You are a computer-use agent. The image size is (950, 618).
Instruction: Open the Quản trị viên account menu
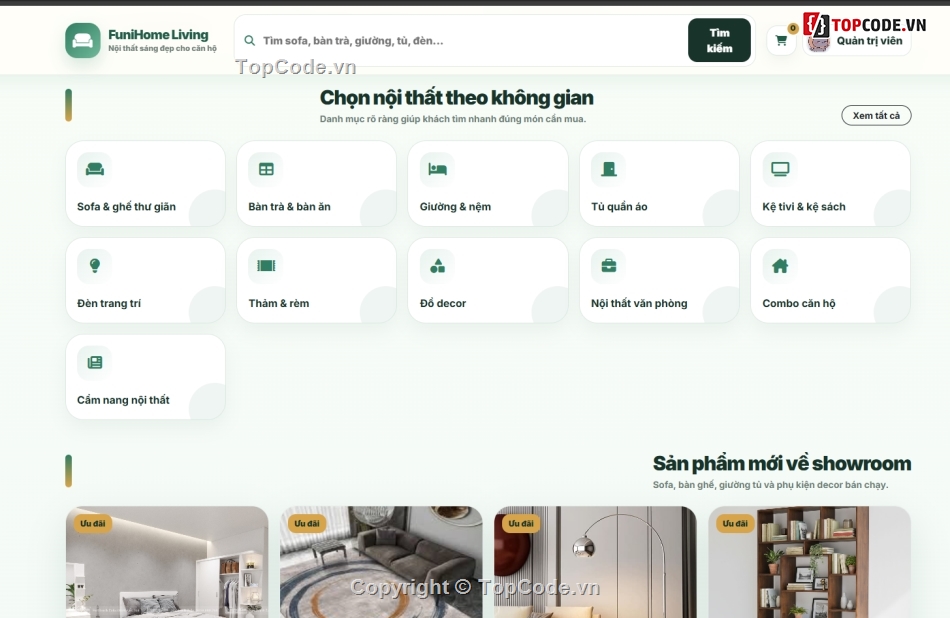pos(857,41)
